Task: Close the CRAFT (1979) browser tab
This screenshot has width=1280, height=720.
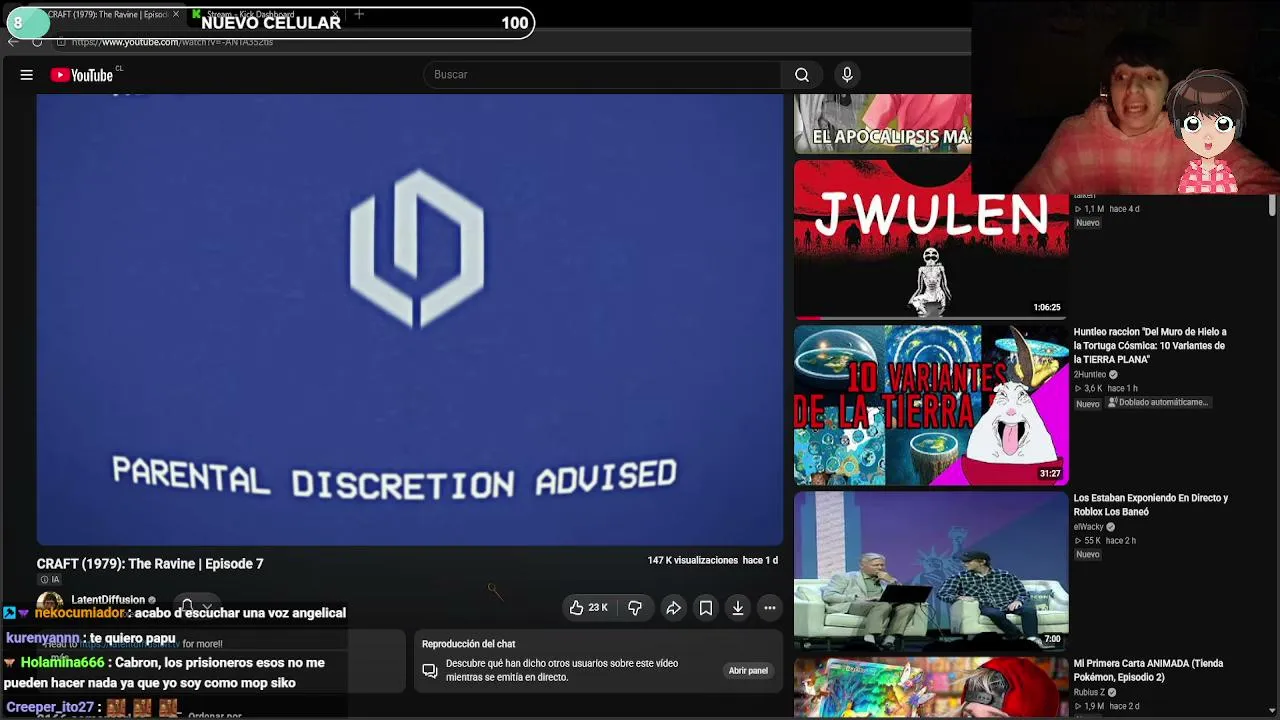Action: tap(176, 15)
